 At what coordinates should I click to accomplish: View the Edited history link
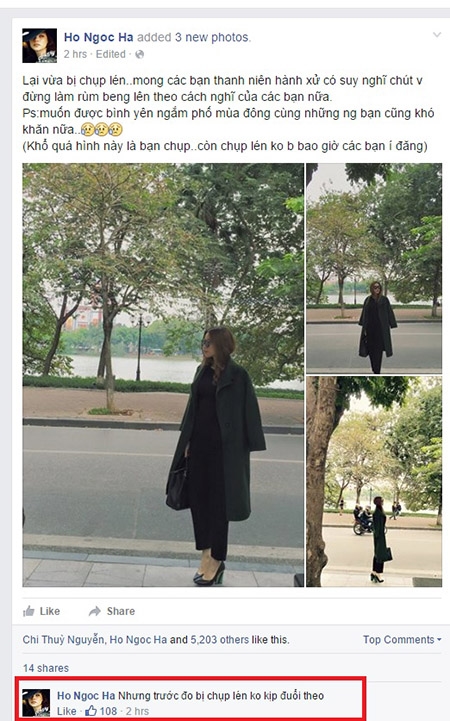[111, 54]
